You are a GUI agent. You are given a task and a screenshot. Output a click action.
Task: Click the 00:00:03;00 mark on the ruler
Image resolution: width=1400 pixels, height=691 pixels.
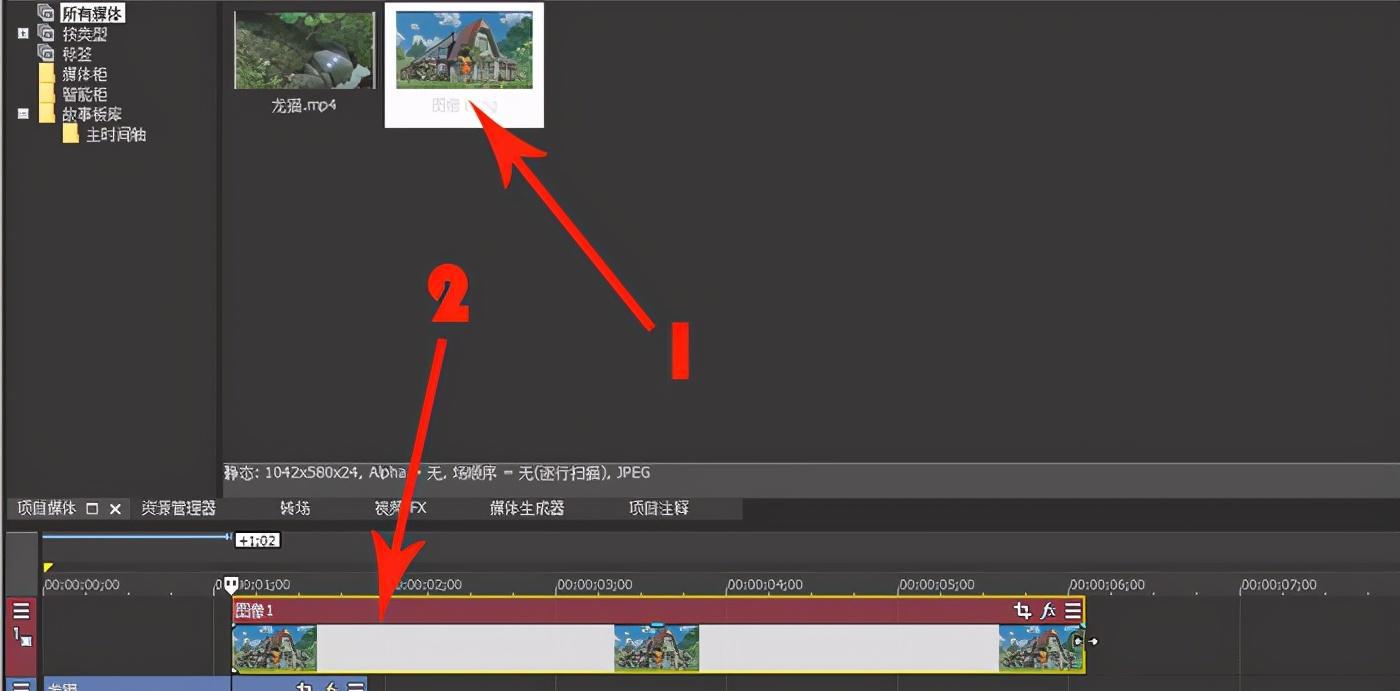click(596, 584)
